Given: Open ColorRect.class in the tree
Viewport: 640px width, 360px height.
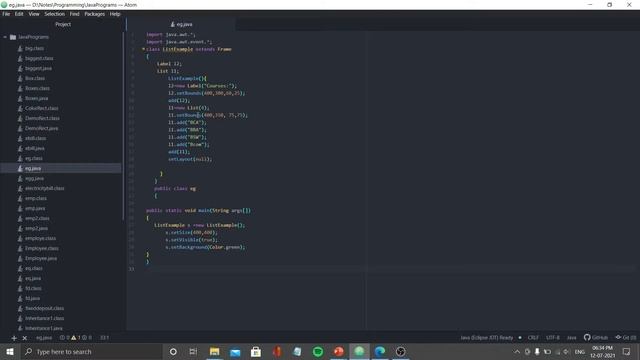Looking at the screenshot, I should [x=41, y=109].
